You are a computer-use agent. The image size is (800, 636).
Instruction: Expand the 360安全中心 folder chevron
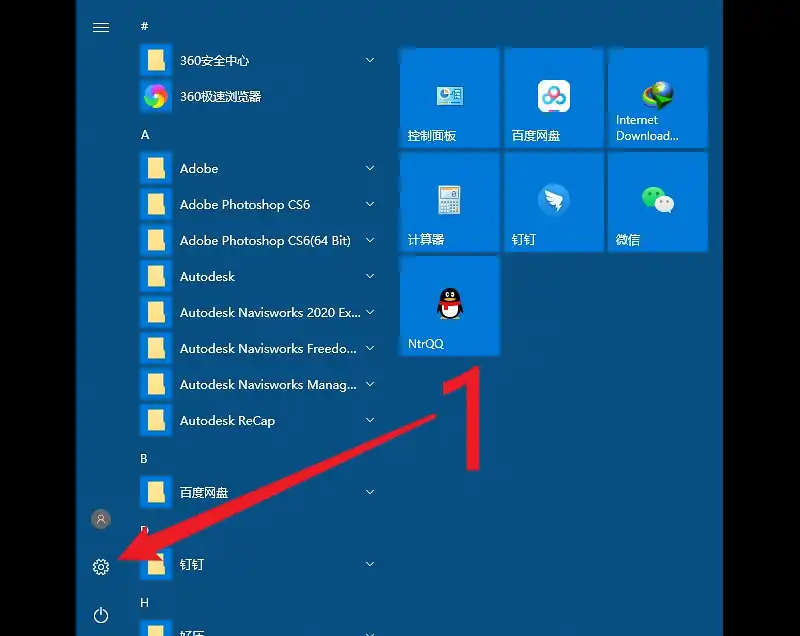coord(370,61)
